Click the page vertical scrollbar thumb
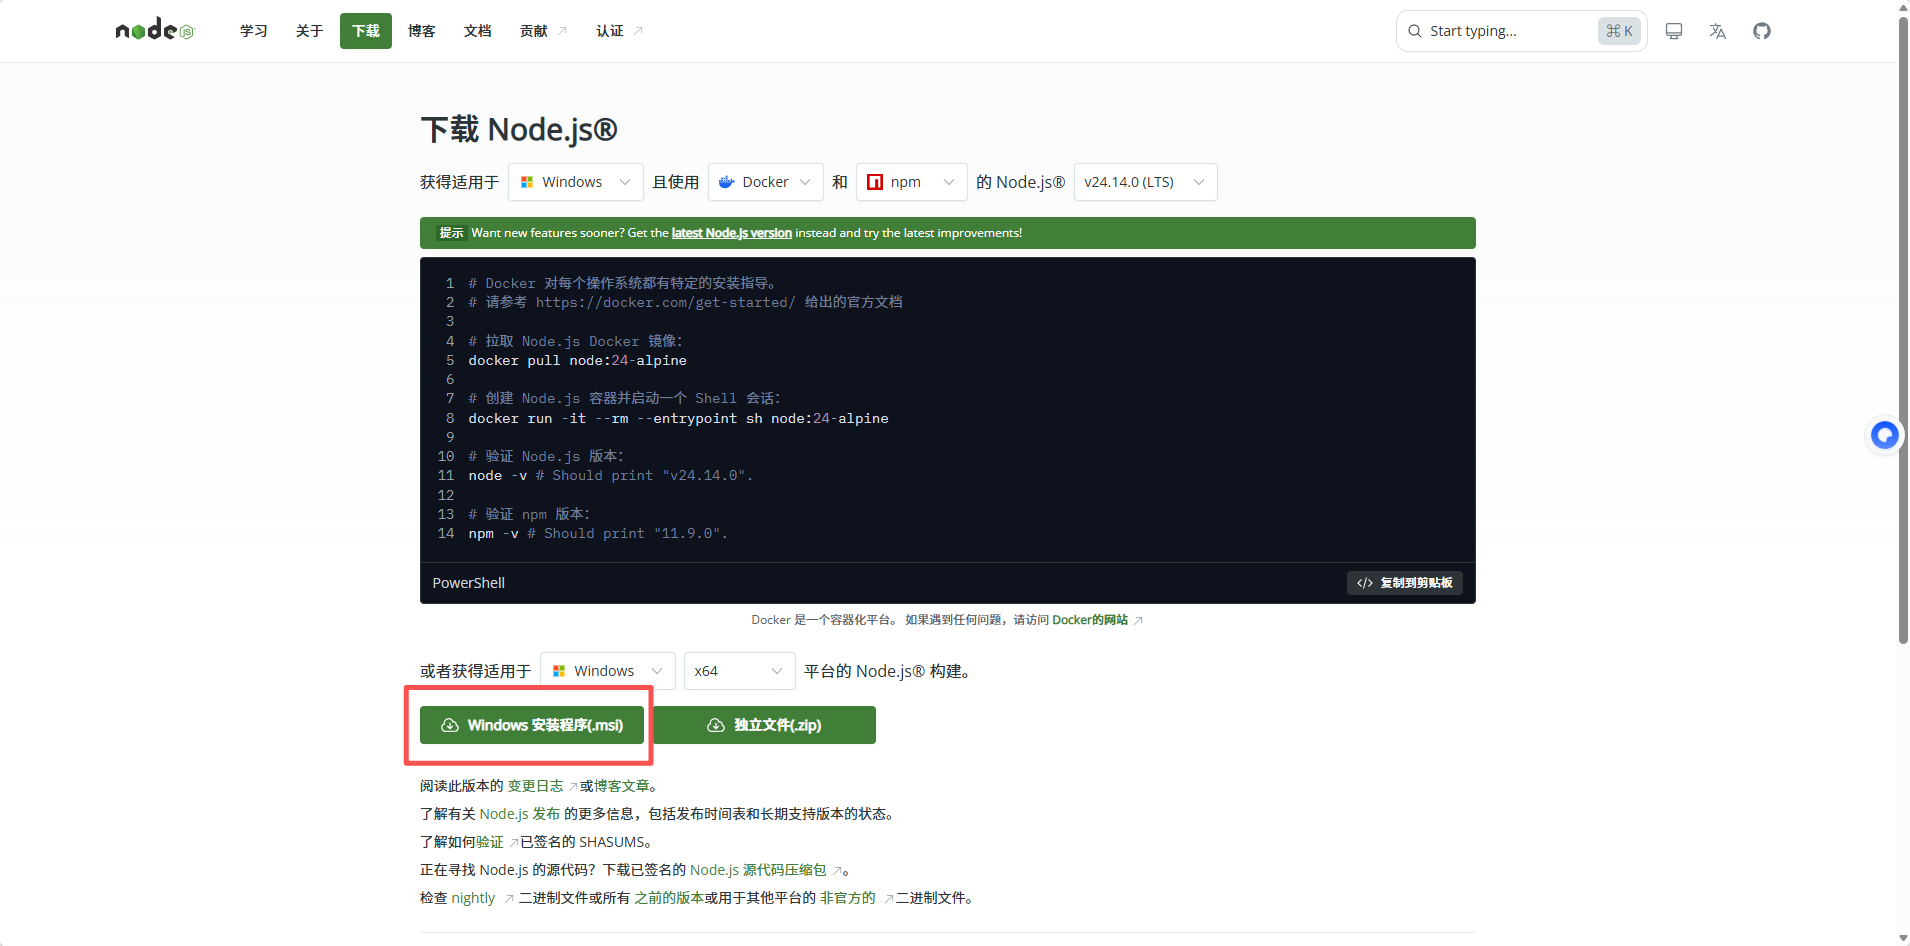 pyautogui.click(x=1903, y=330)
